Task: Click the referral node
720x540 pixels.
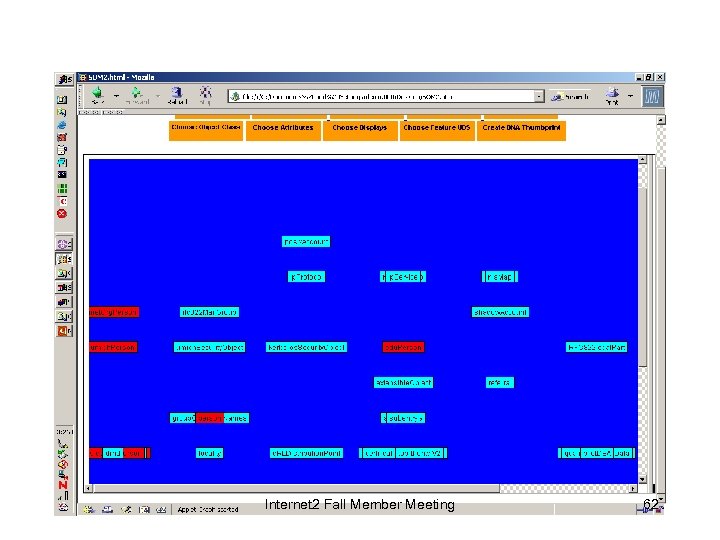Action: pos(500,382)
